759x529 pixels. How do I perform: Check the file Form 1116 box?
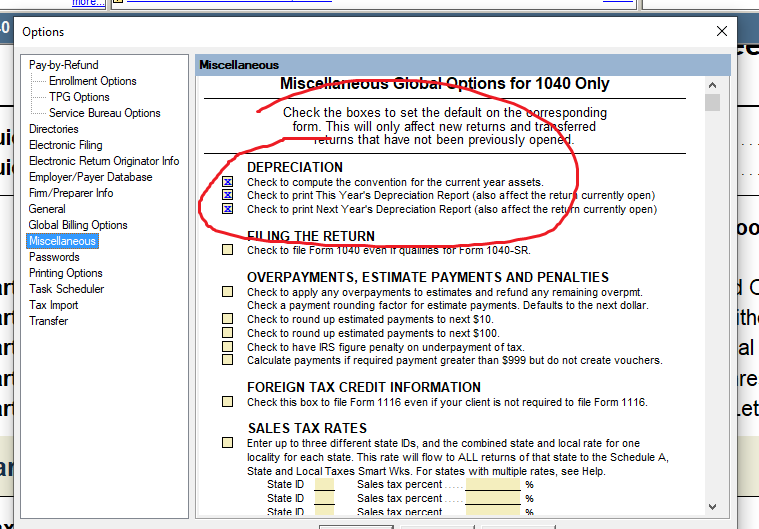[228, 402]
